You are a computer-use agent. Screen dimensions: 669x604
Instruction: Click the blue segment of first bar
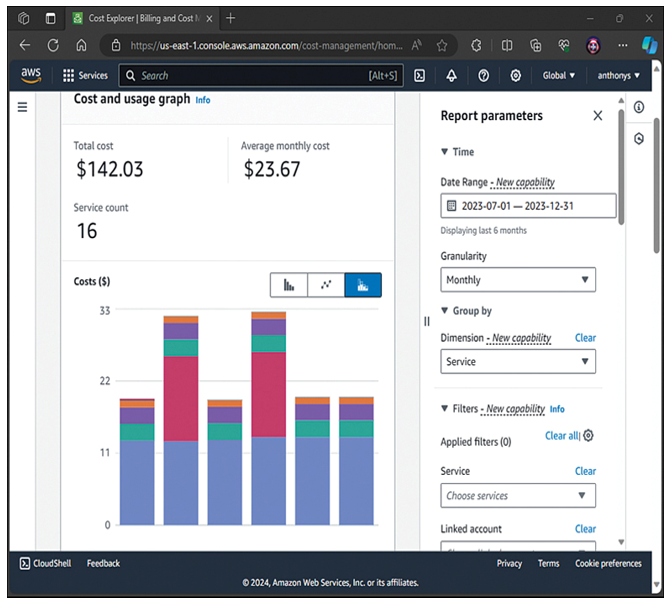(x=137, y=482)
